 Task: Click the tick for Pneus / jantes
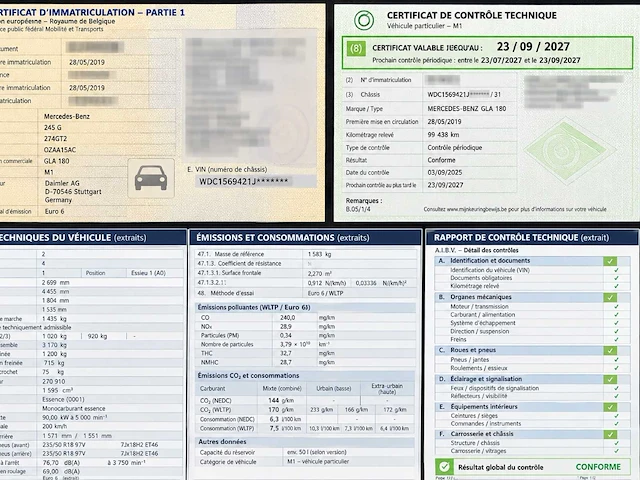[x=616, y=360]
